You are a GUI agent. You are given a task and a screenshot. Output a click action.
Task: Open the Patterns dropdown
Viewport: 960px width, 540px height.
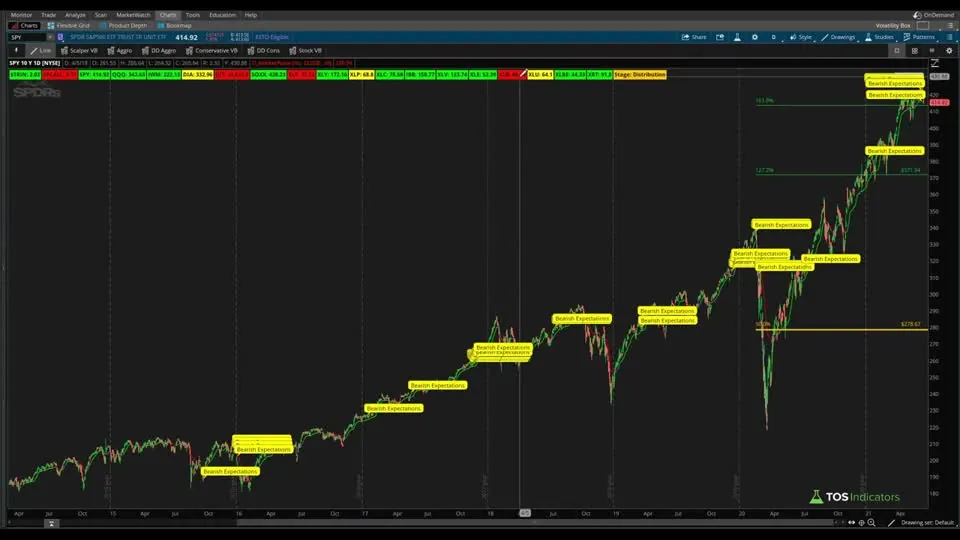click(920, 37)
